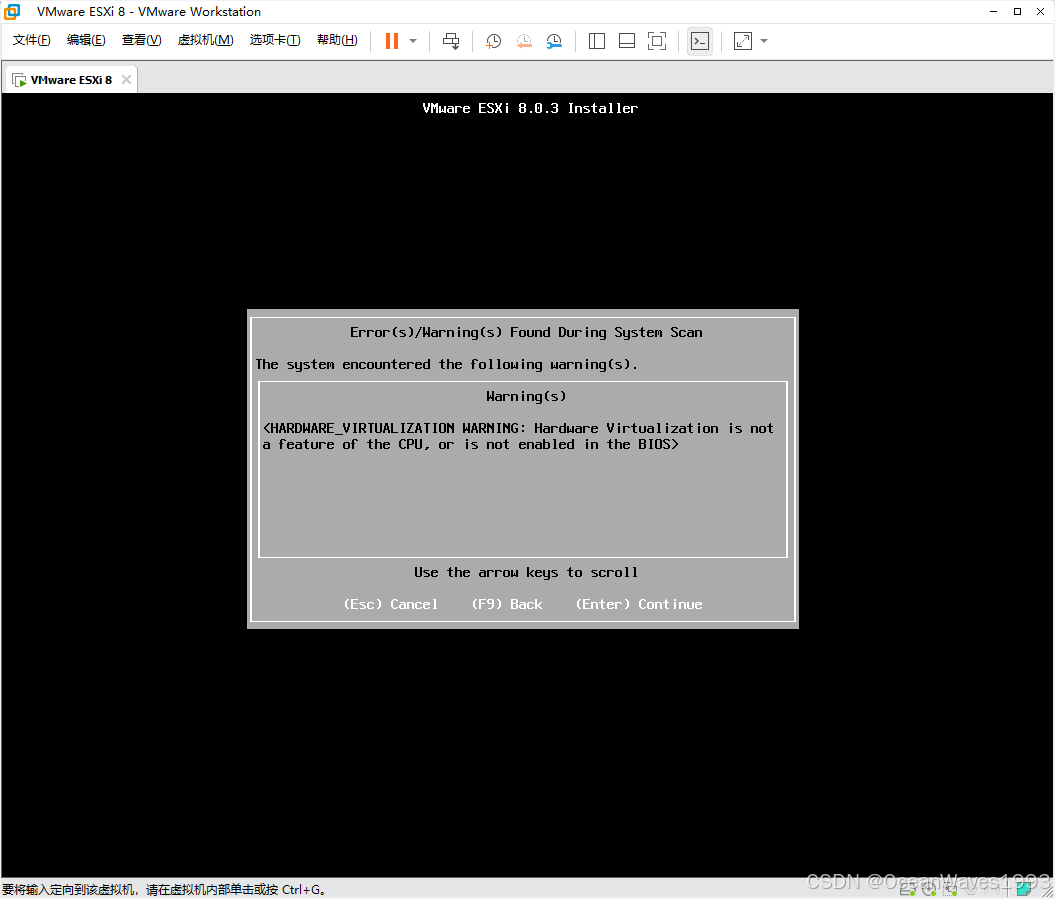This screenshot has width=1055, height=899.
Task: Send Ctrl+Alt+Del to the virtual machine
Action: [451, 41]
